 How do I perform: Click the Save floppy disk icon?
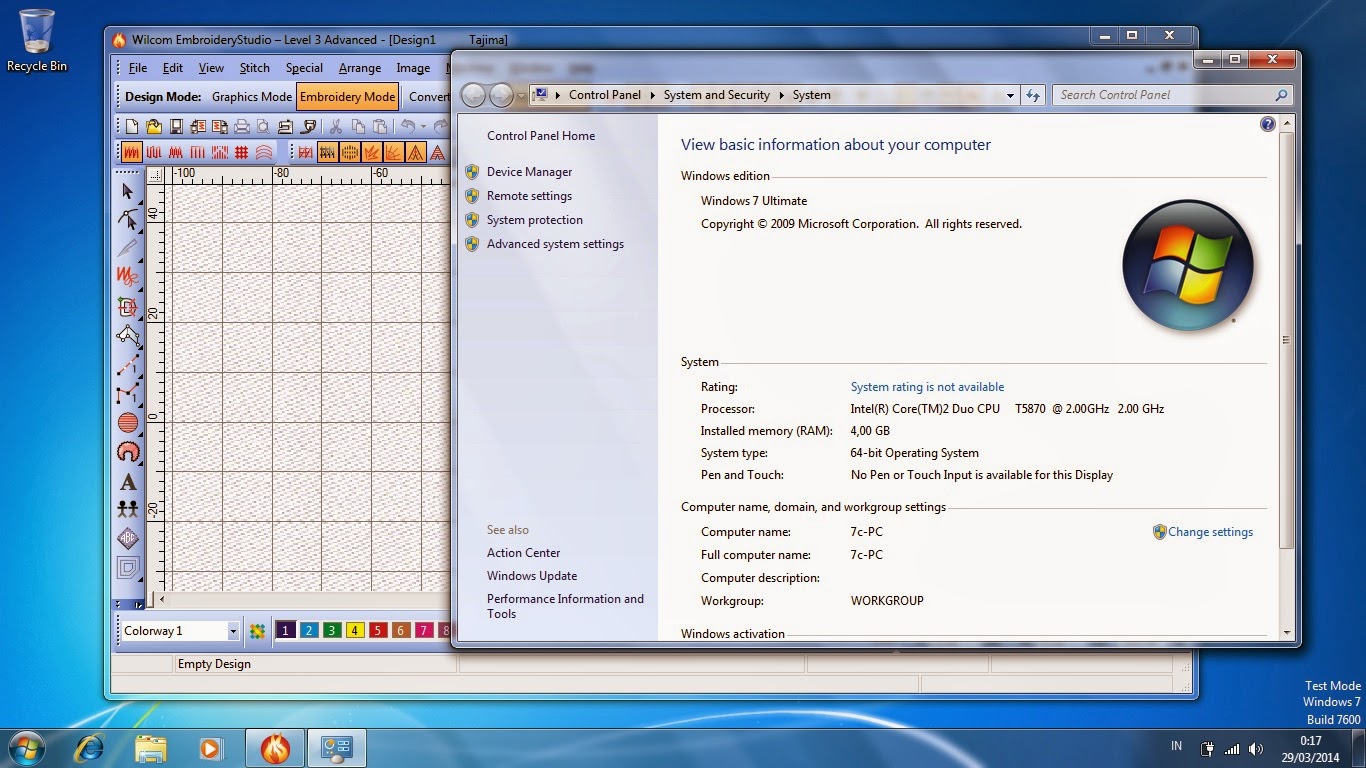[x=176, y=126]
